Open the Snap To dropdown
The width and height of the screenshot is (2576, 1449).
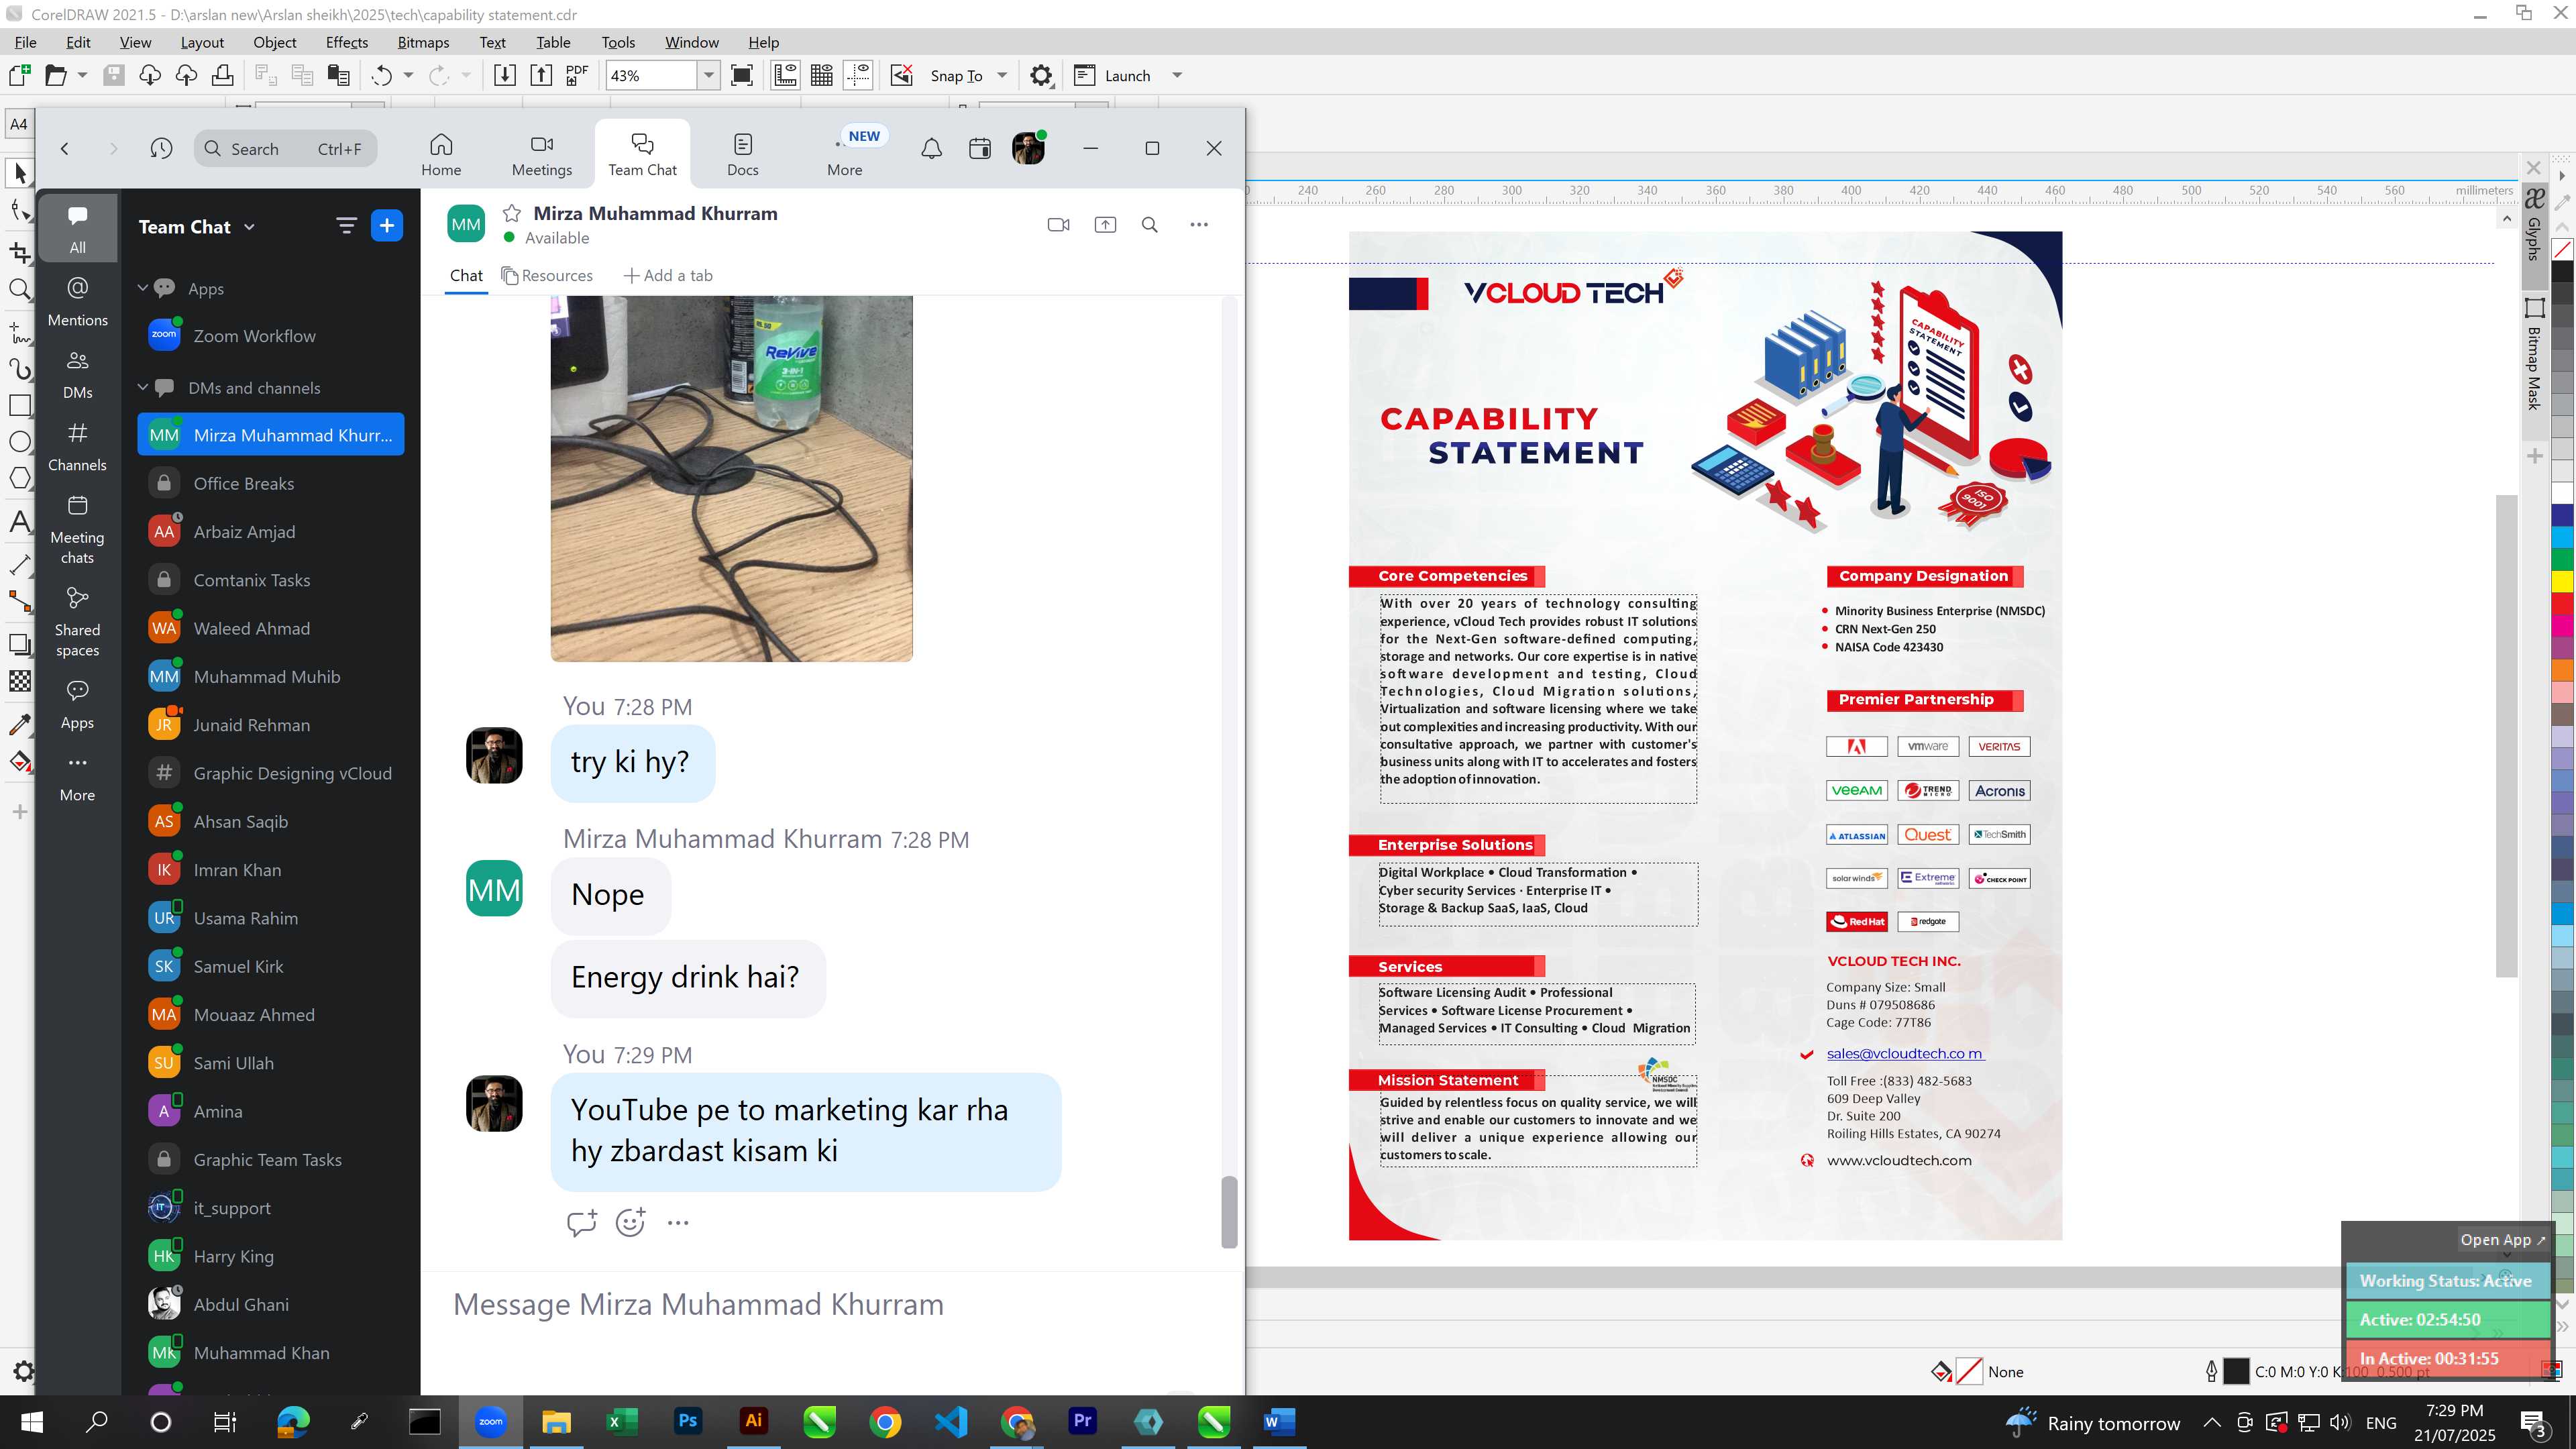click(x=1002, y=75)
